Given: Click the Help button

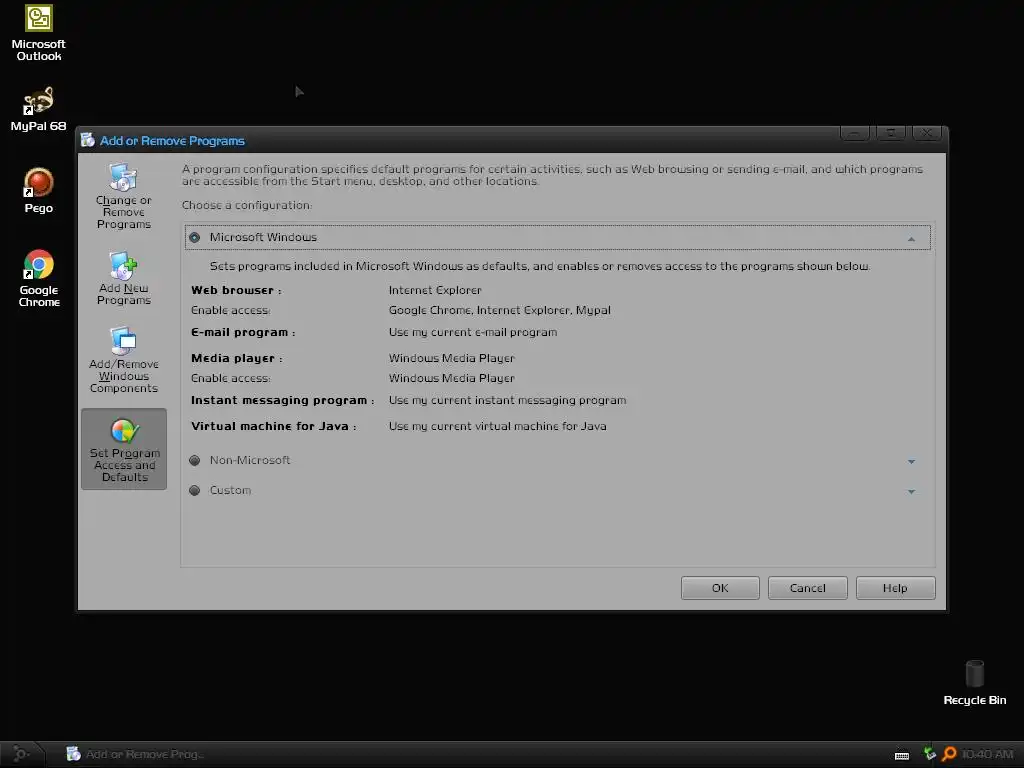Looking at the screenshot, I should (895, 588).
